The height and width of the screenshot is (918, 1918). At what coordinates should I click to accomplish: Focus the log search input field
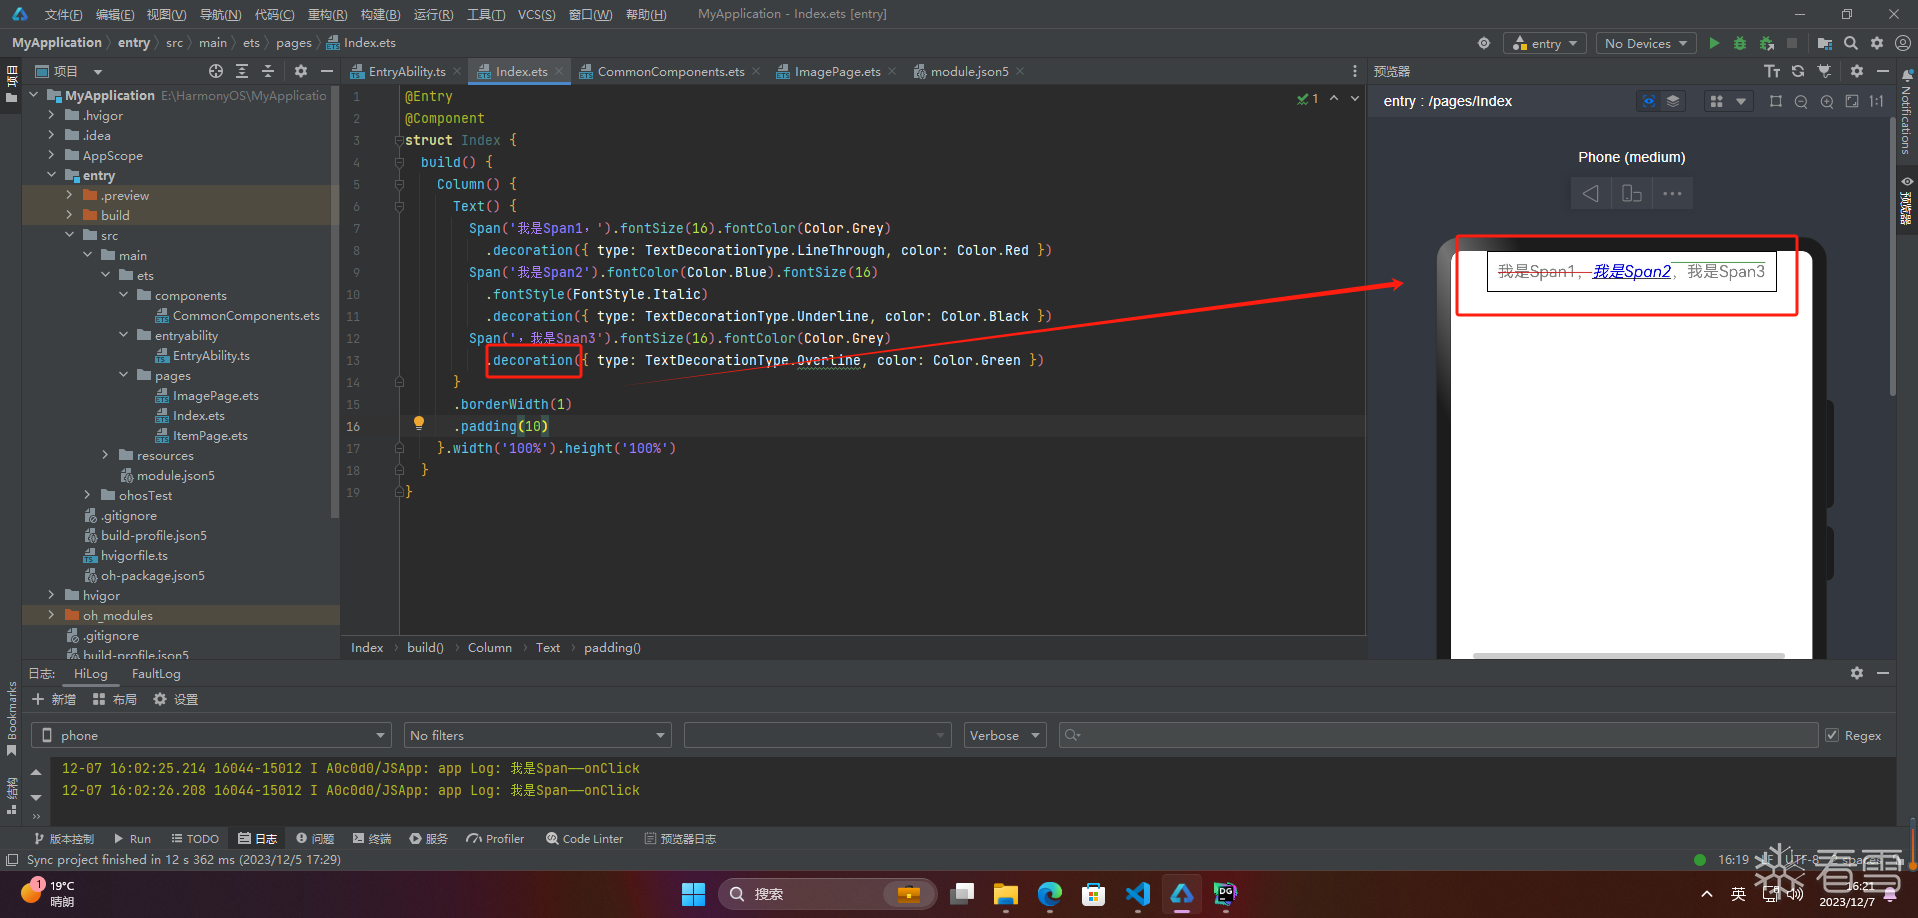coord(1438,735)
